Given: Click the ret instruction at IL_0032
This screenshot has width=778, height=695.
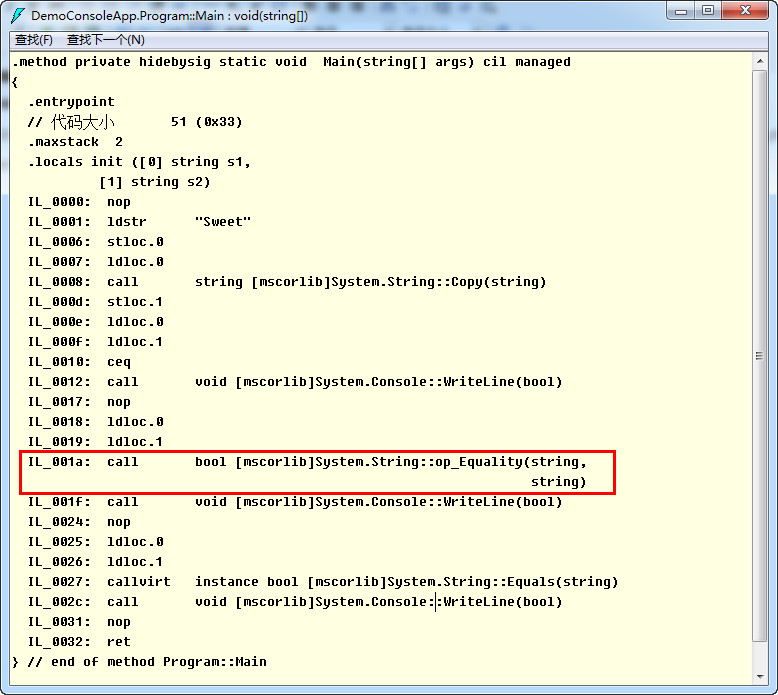Looking at the screenshot, I should pyautogui.click(x=118, y=642).
